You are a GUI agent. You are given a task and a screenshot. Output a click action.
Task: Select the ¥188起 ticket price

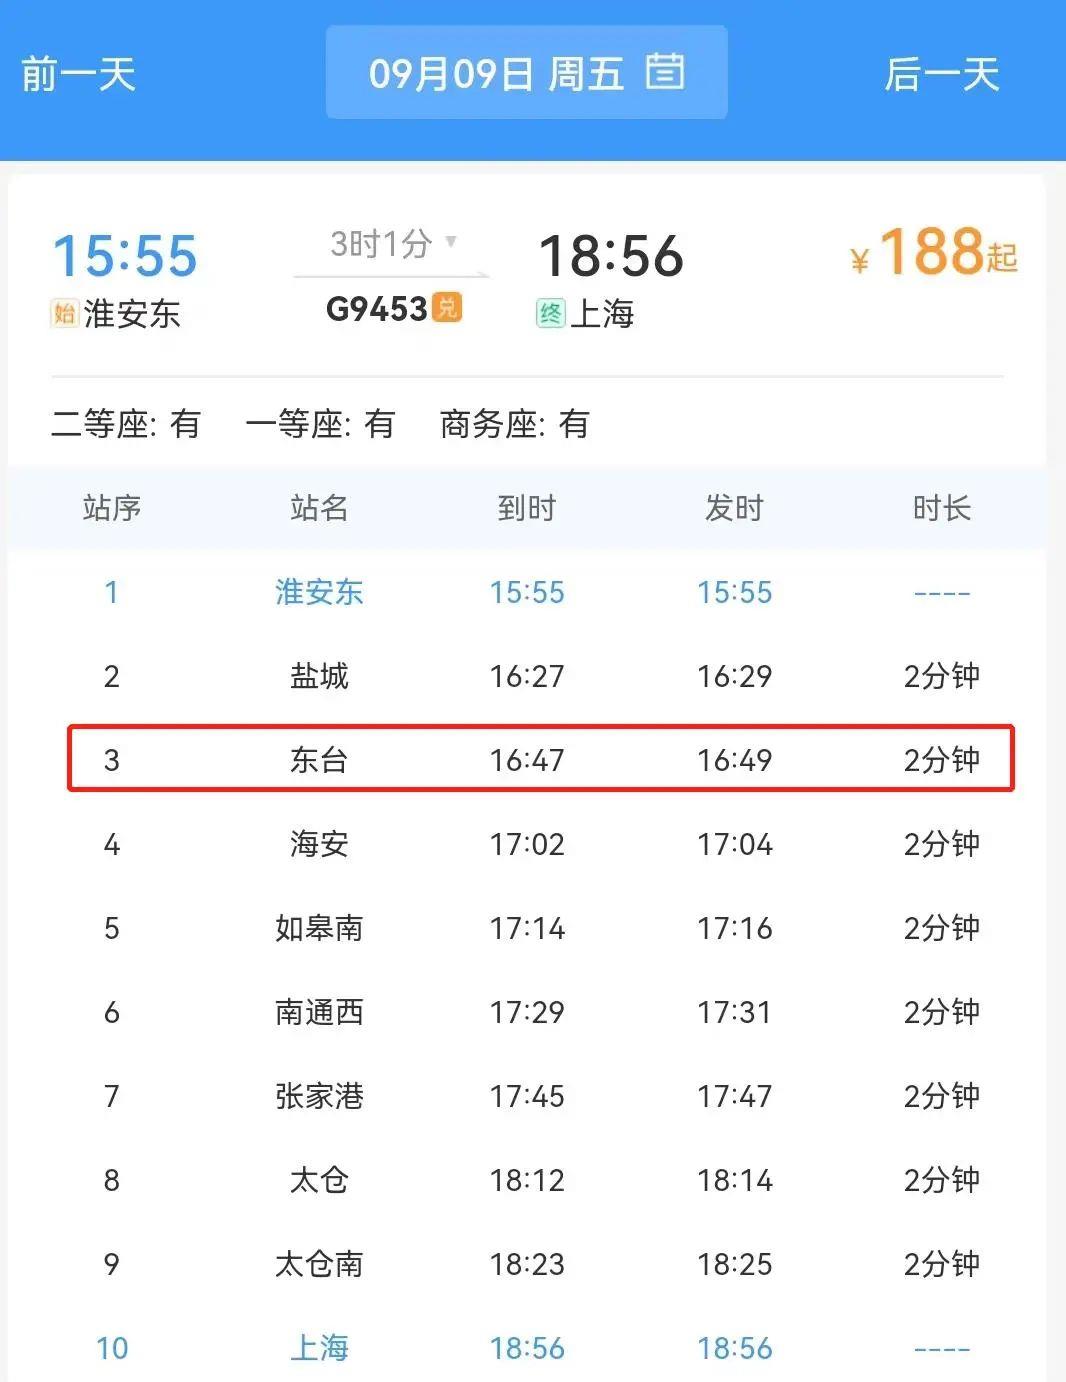pyautogui.click(x=934, y=254)
